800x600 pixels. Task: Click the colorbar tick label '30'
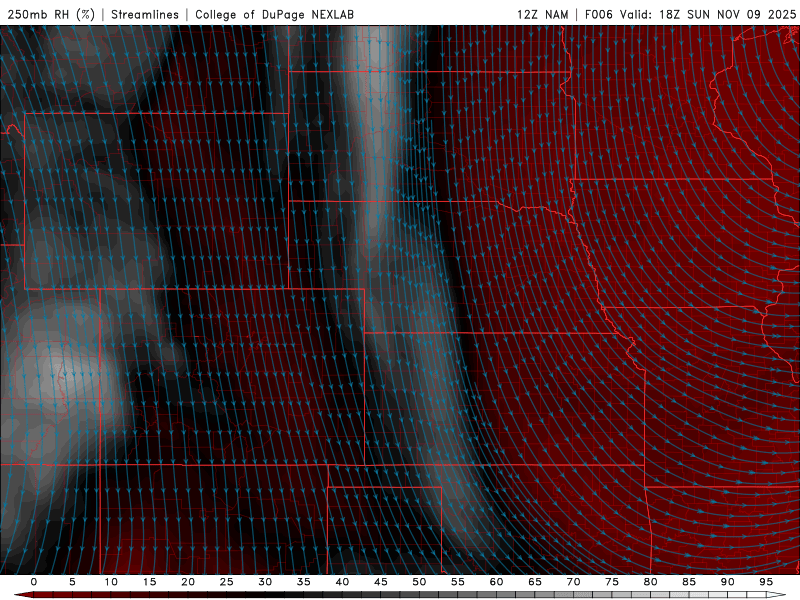pyautogui.click(x=265, y=582)
